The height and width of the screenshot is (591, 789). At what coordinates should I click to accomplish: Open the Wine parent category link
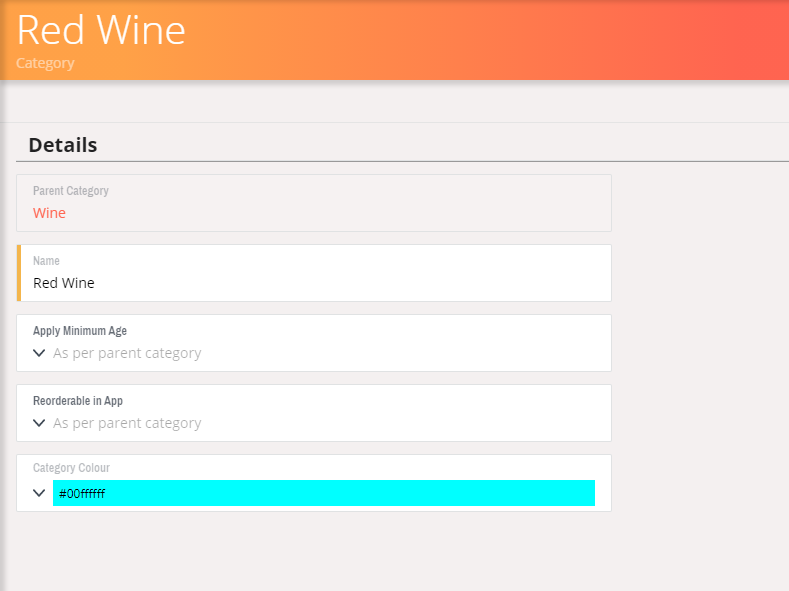(49, 213)
